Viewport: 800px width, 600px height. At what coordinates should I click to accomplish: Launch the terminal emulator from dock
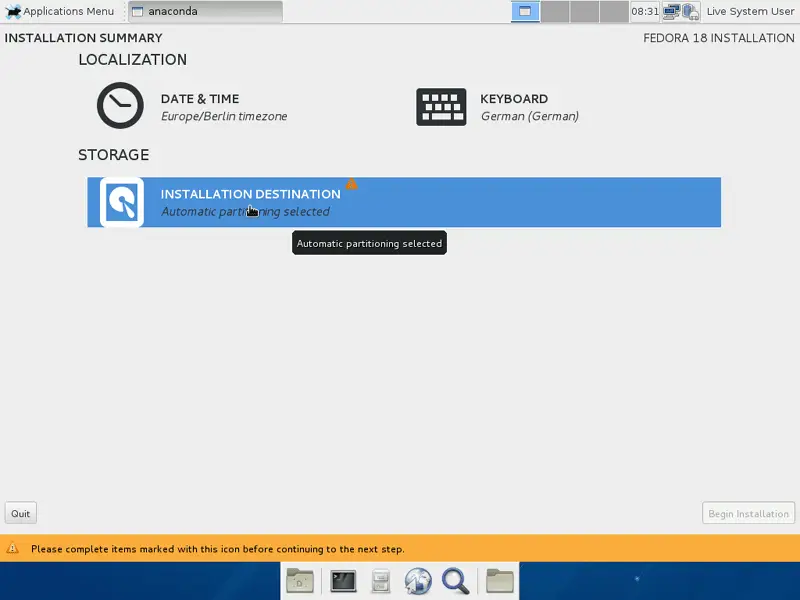pos(343,581)
